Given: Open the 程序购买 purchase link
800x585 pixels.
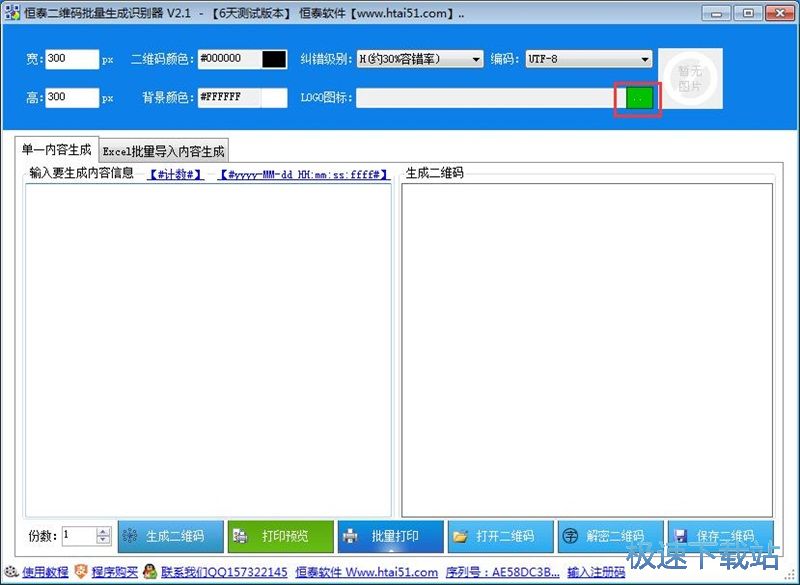Looking at the screenshot, I should [115, 572].
